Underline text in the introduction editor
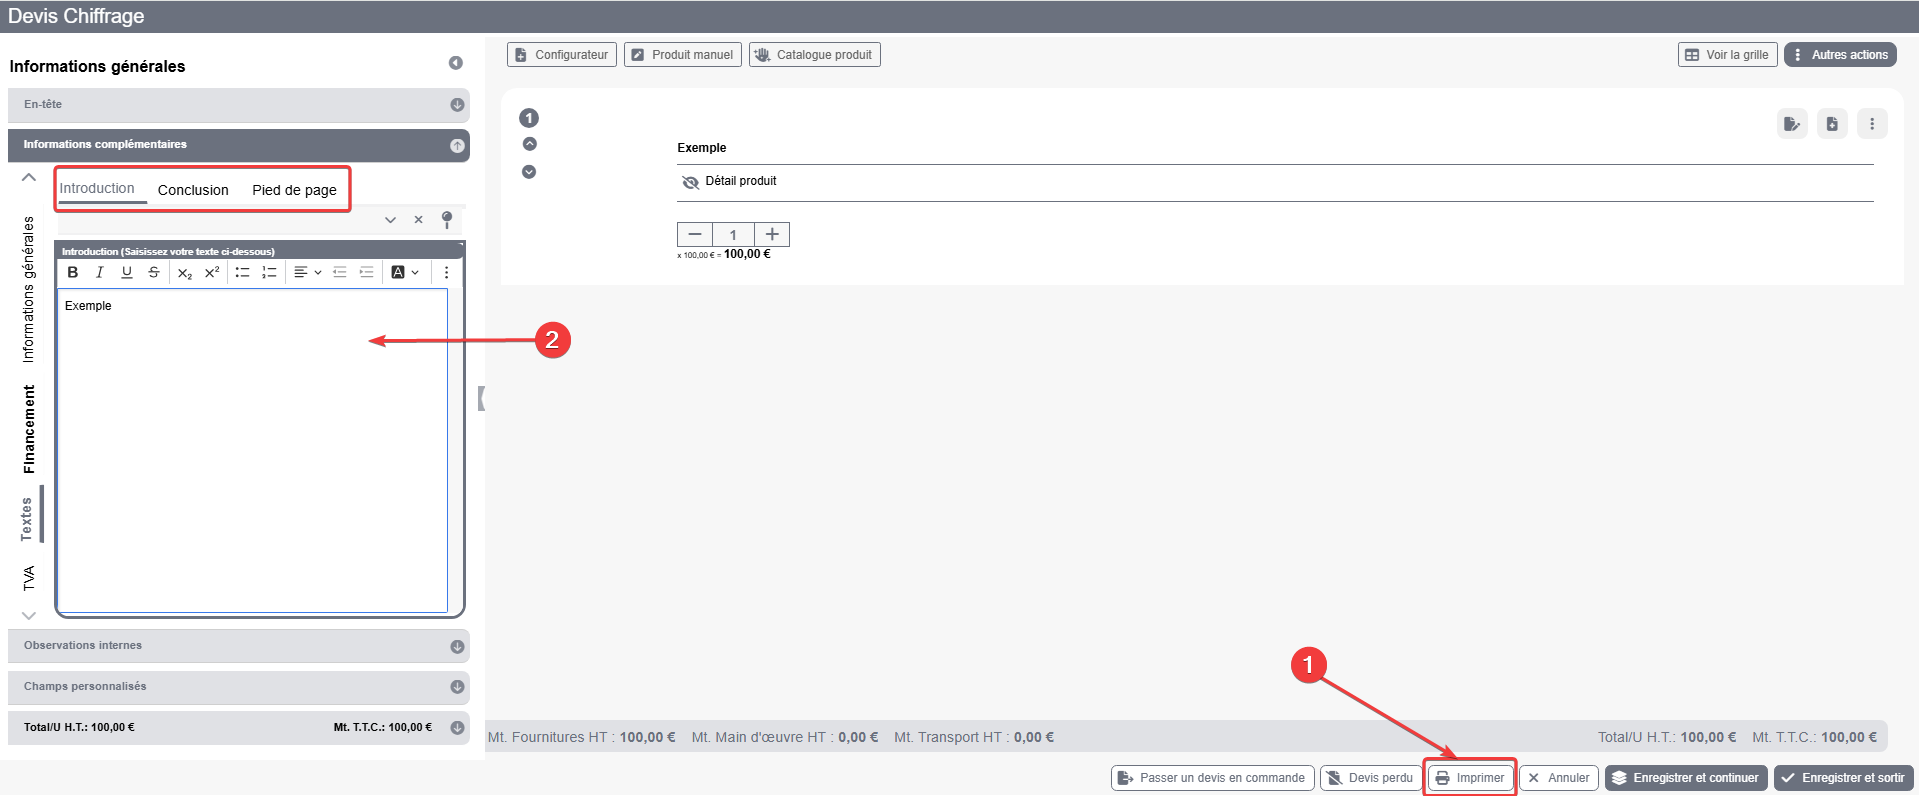 pos(127,272)
